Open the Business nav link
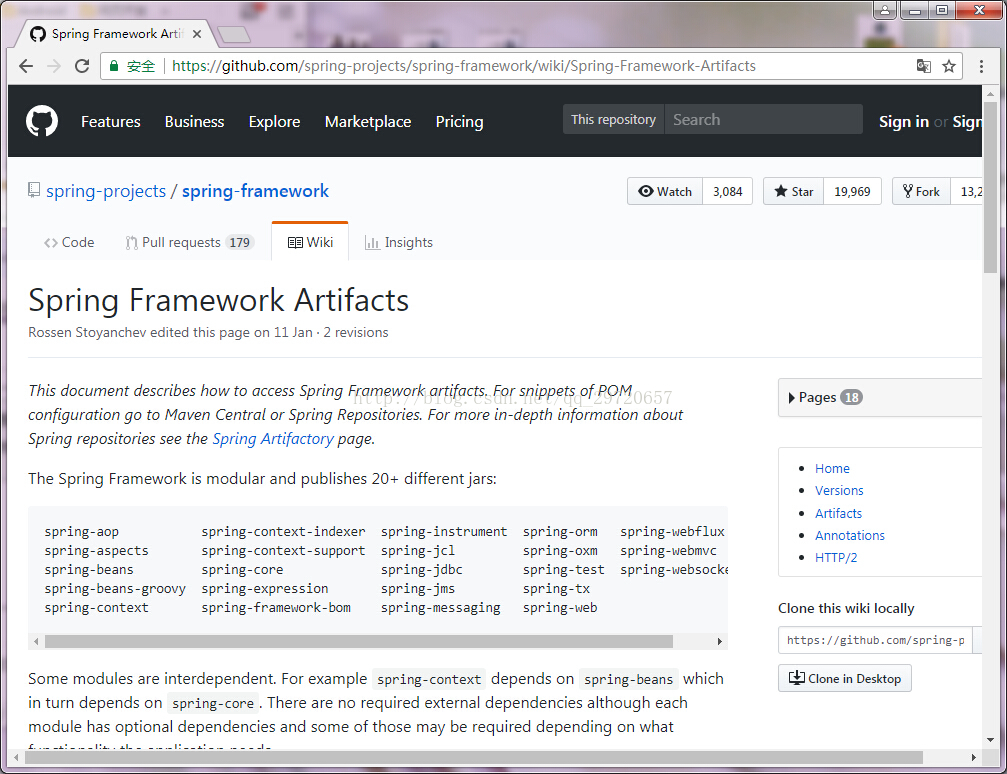 (195, 121)
